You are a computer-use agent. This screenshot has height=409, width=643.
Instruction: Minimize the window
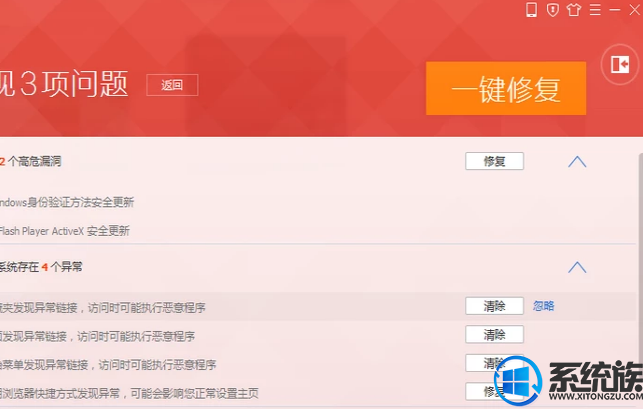point(615,9)
